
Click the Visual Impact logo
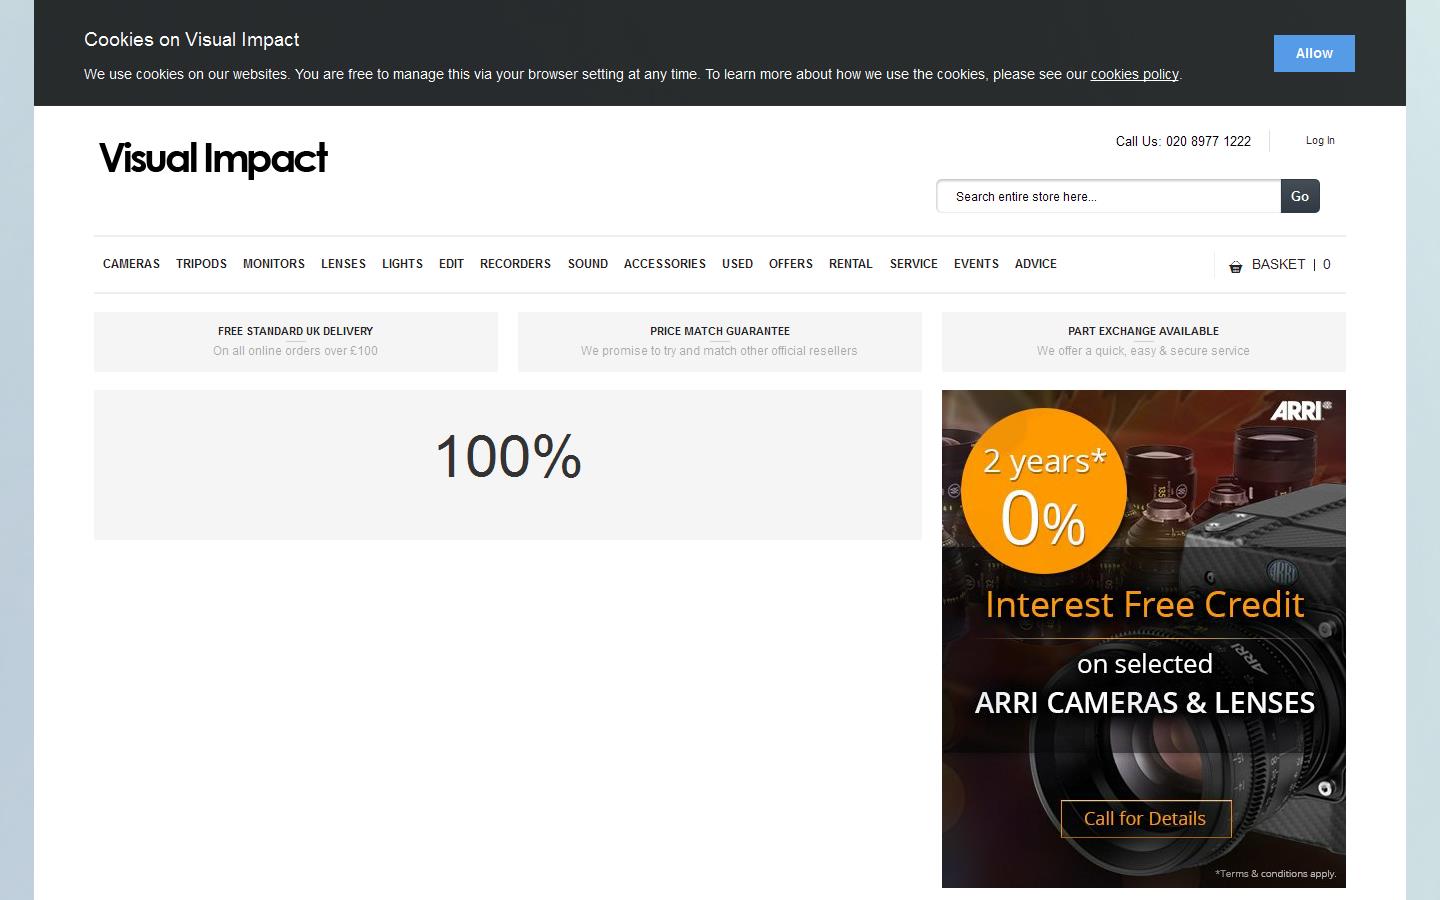point(212,158)
